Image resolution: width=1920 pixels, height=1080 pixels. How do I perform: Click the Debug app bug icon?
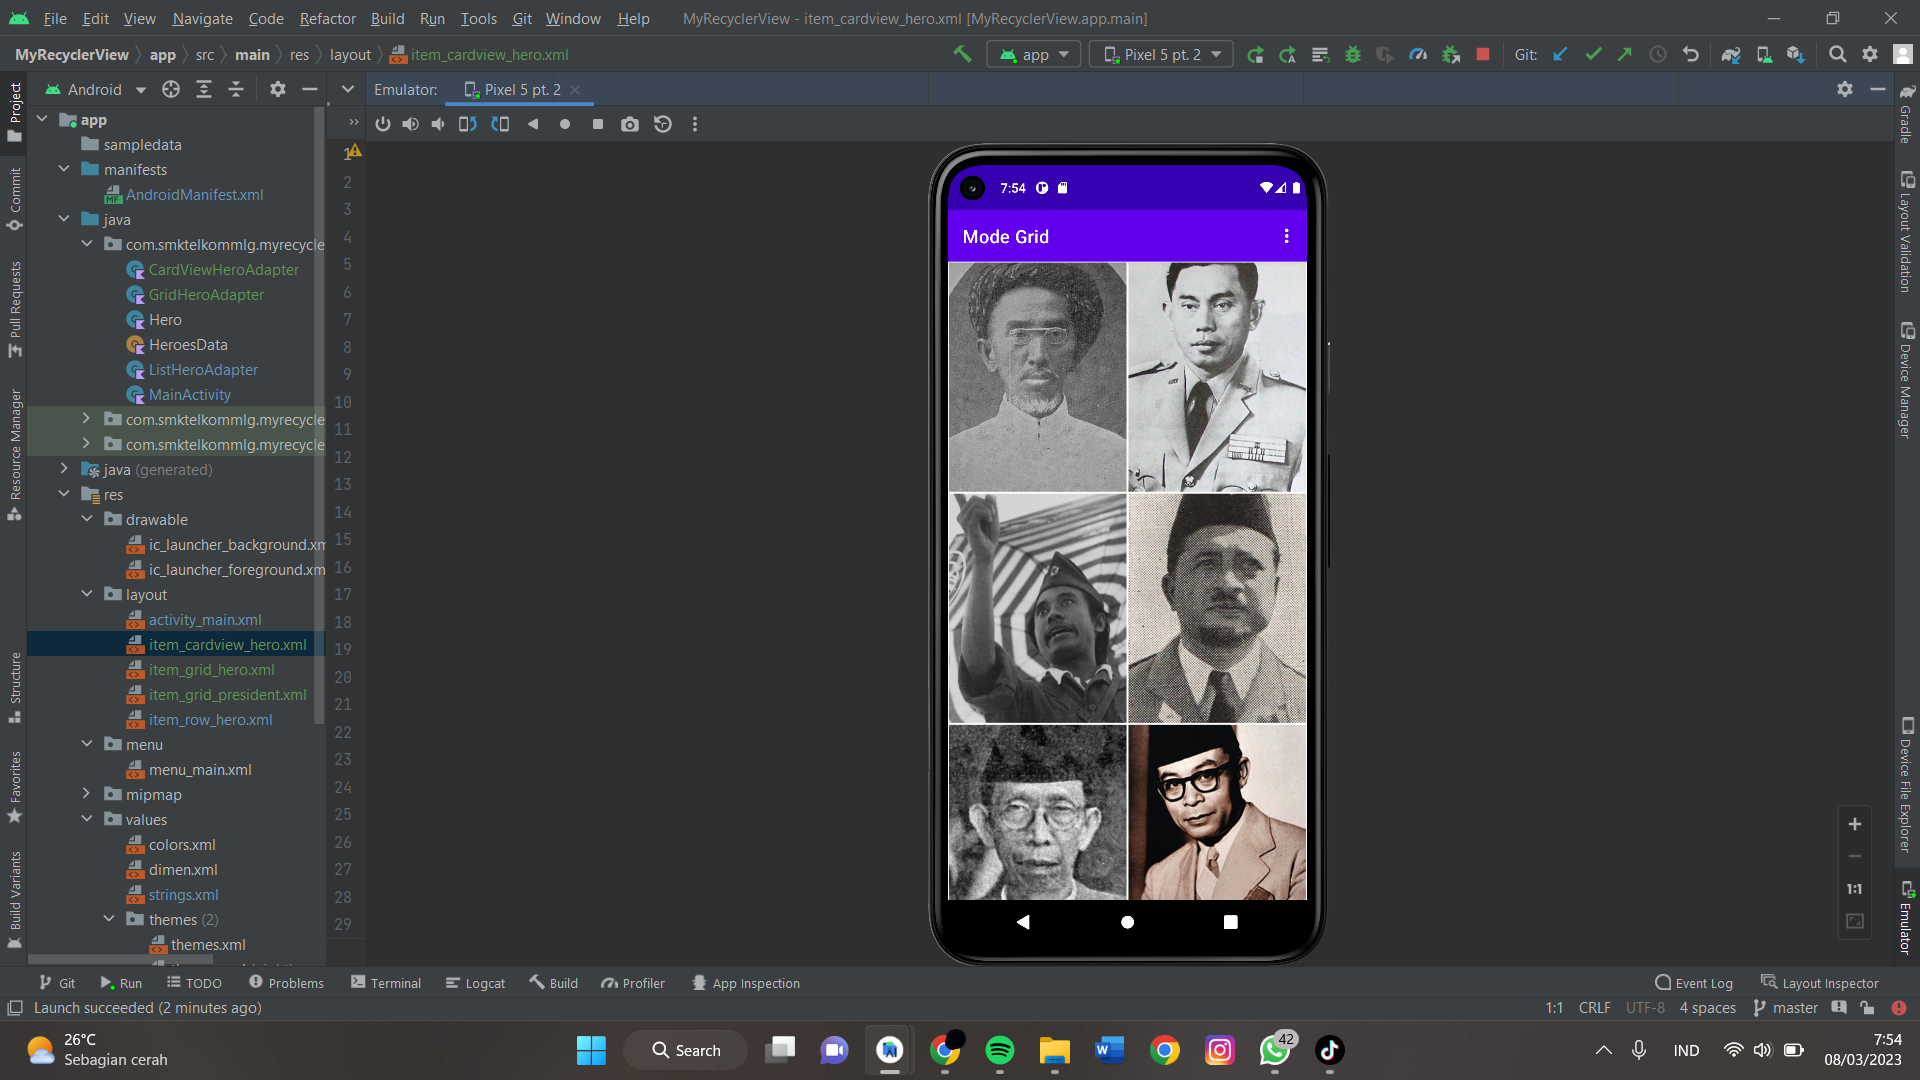pos(1353,54)
